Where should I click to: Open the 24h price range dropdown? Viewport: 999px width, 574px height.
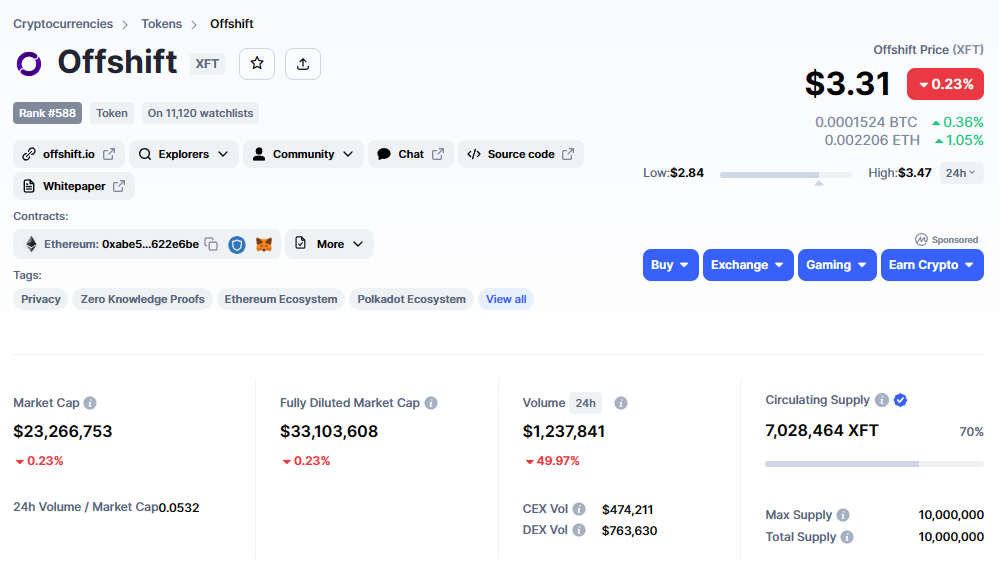[x=961, y=173]
